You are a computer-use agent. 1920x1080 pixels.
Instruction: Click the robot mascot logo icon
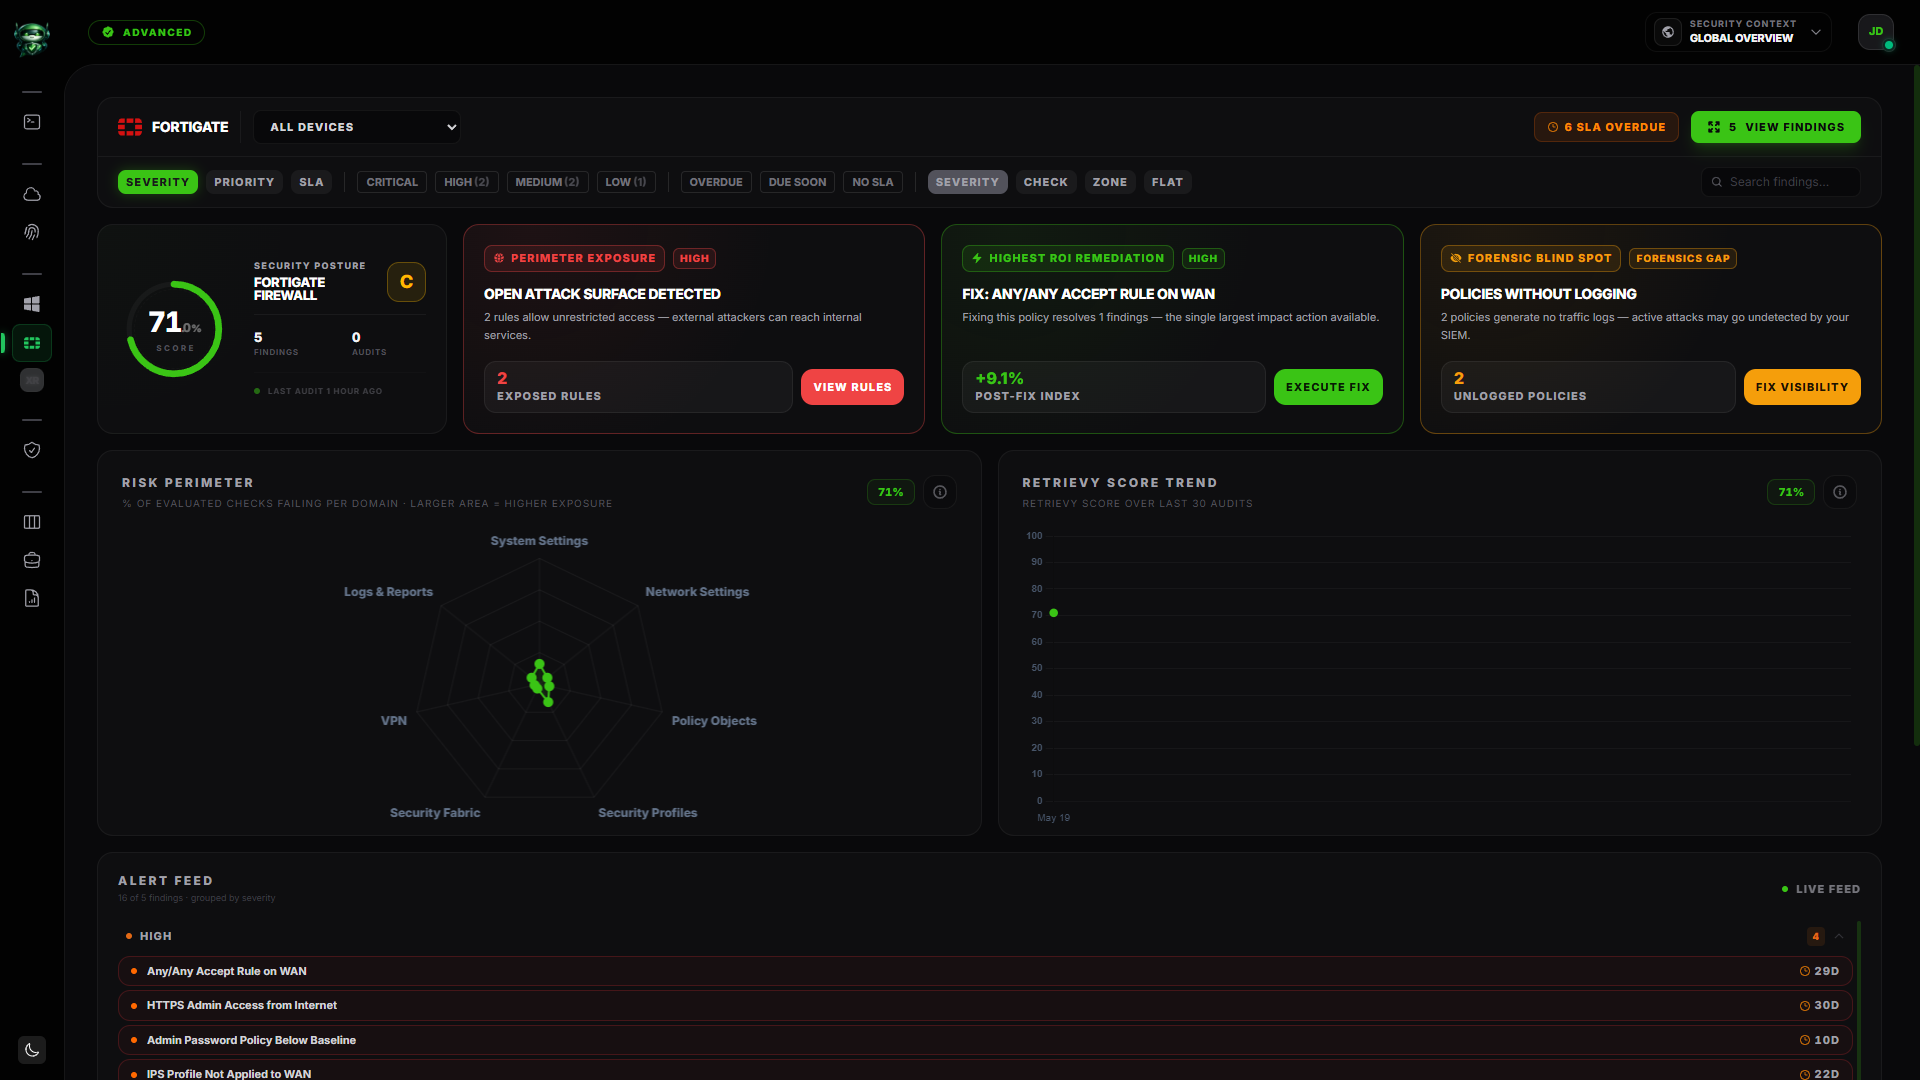(32, 38)
